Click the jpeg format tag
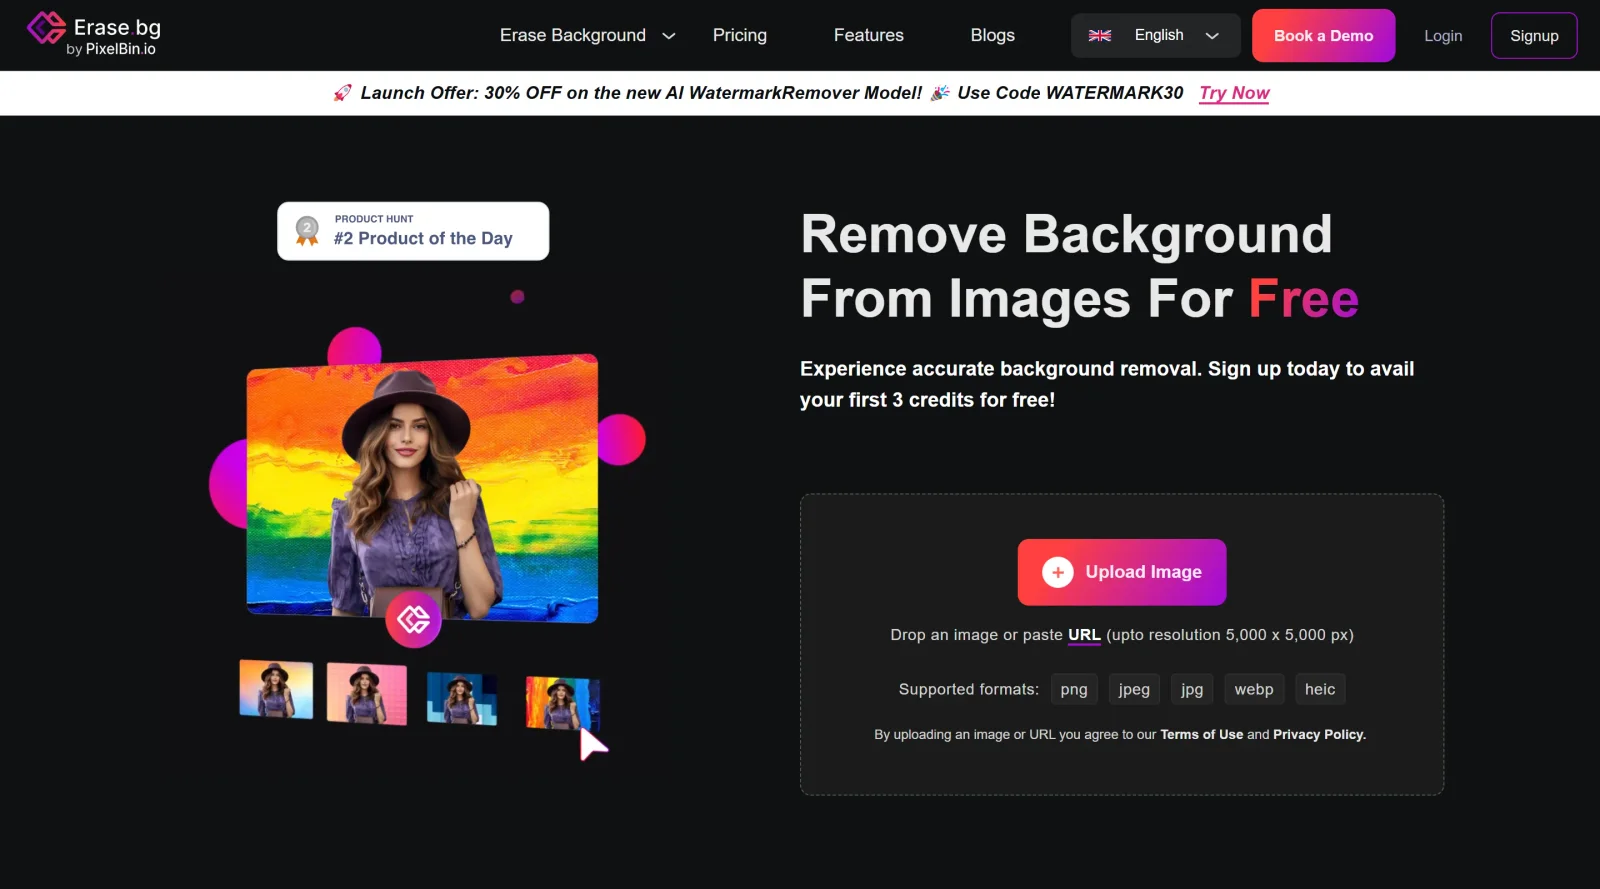The height and width of the screenshot is (889, 1600). click(x=1134, y=689)
